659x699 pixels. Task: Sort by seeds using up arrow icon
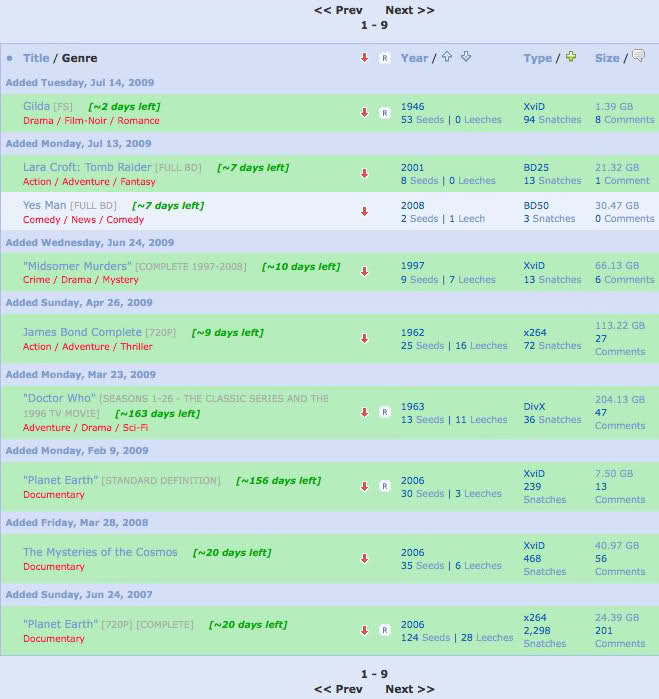[447, 57]
